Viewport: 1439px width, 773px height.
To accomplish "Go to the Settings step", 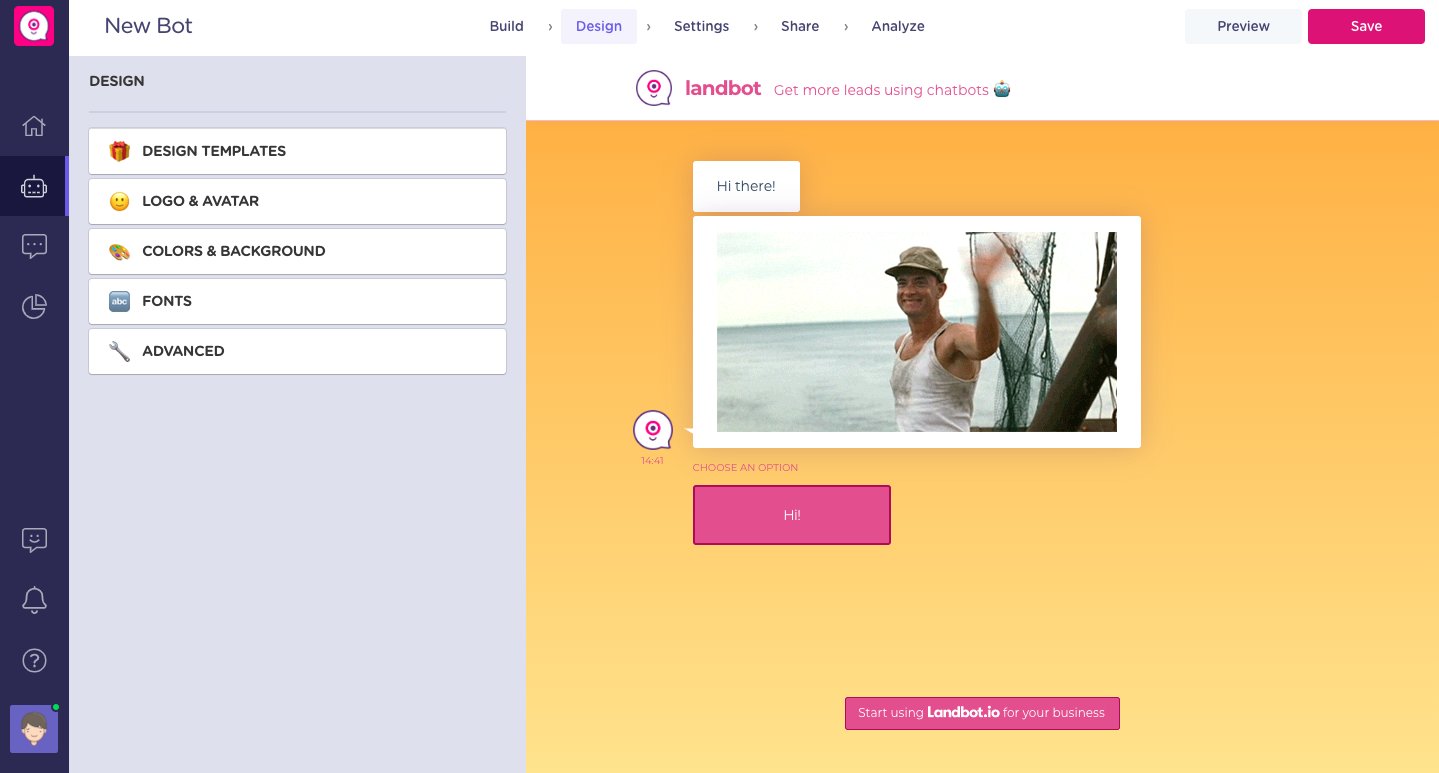I will pos(701,26).
